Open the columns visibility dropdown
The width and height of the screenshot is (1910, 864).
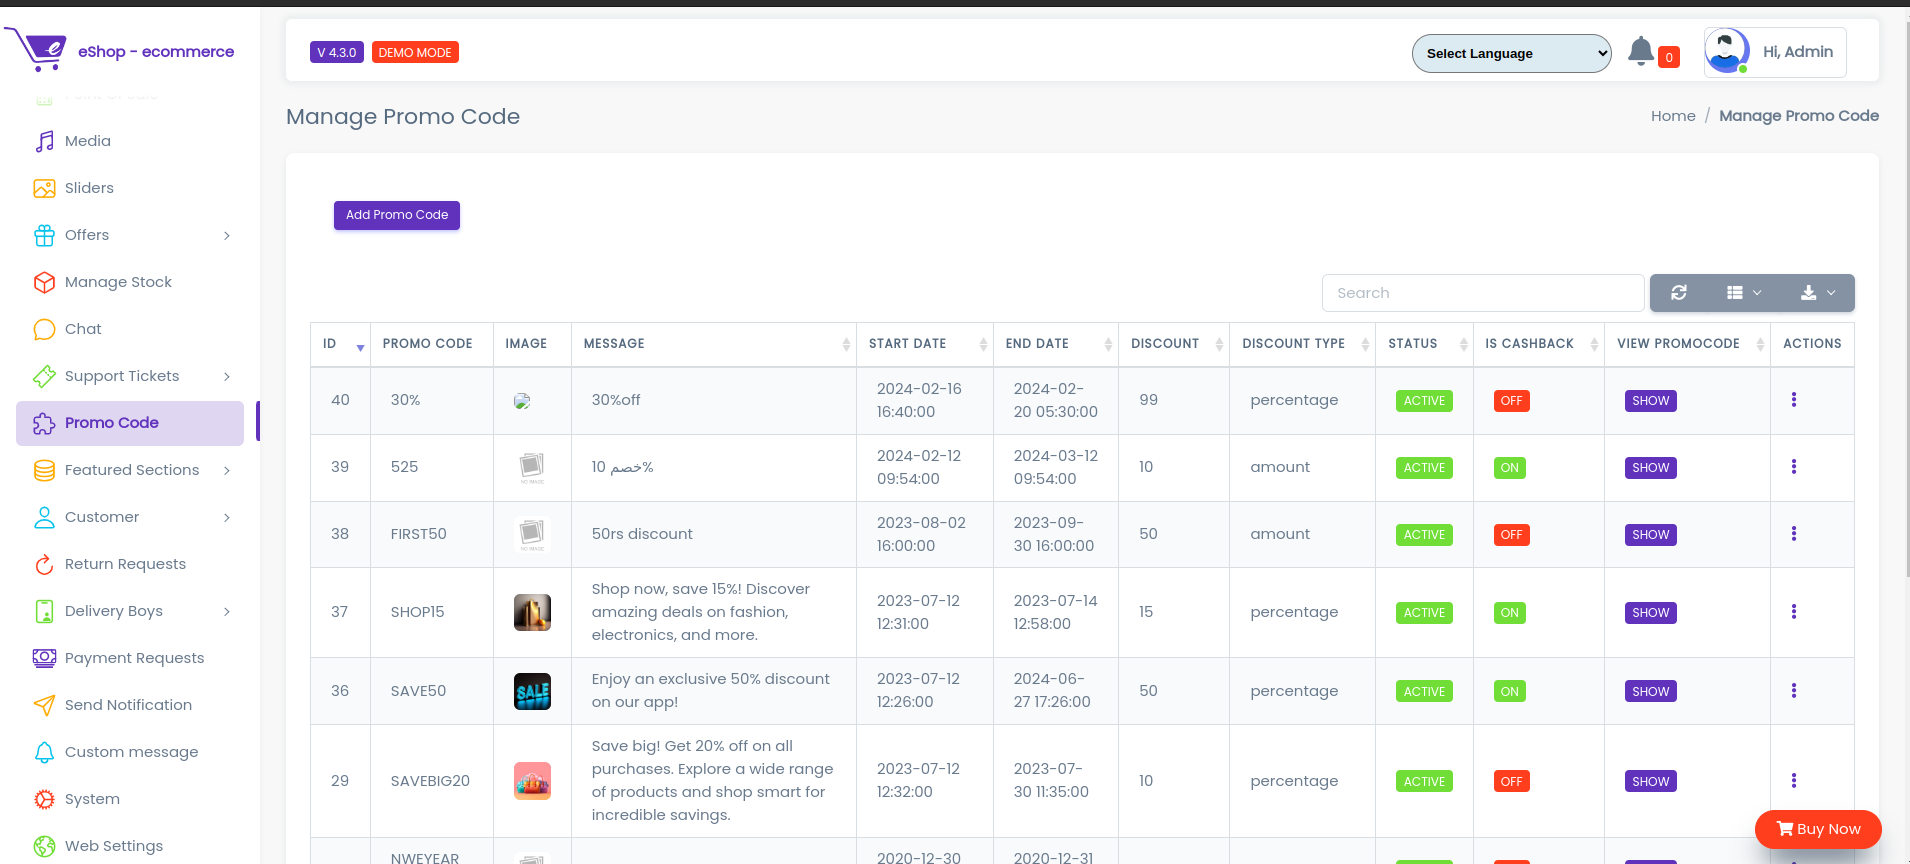(x=1743, y=293)
